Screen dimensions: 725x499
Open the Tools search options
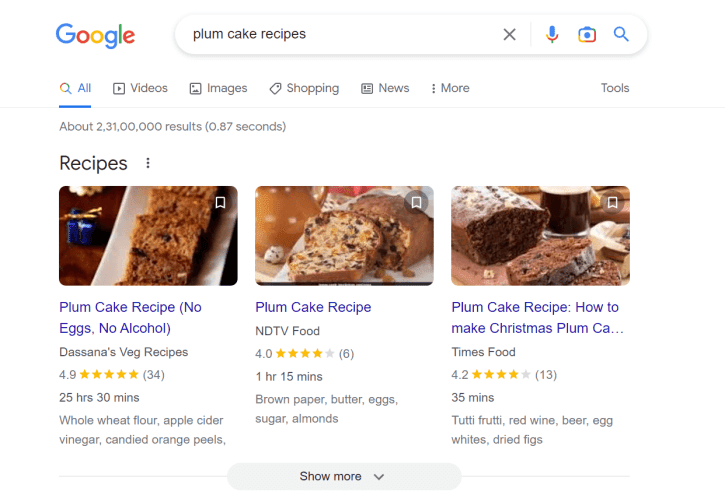[615, 88]
